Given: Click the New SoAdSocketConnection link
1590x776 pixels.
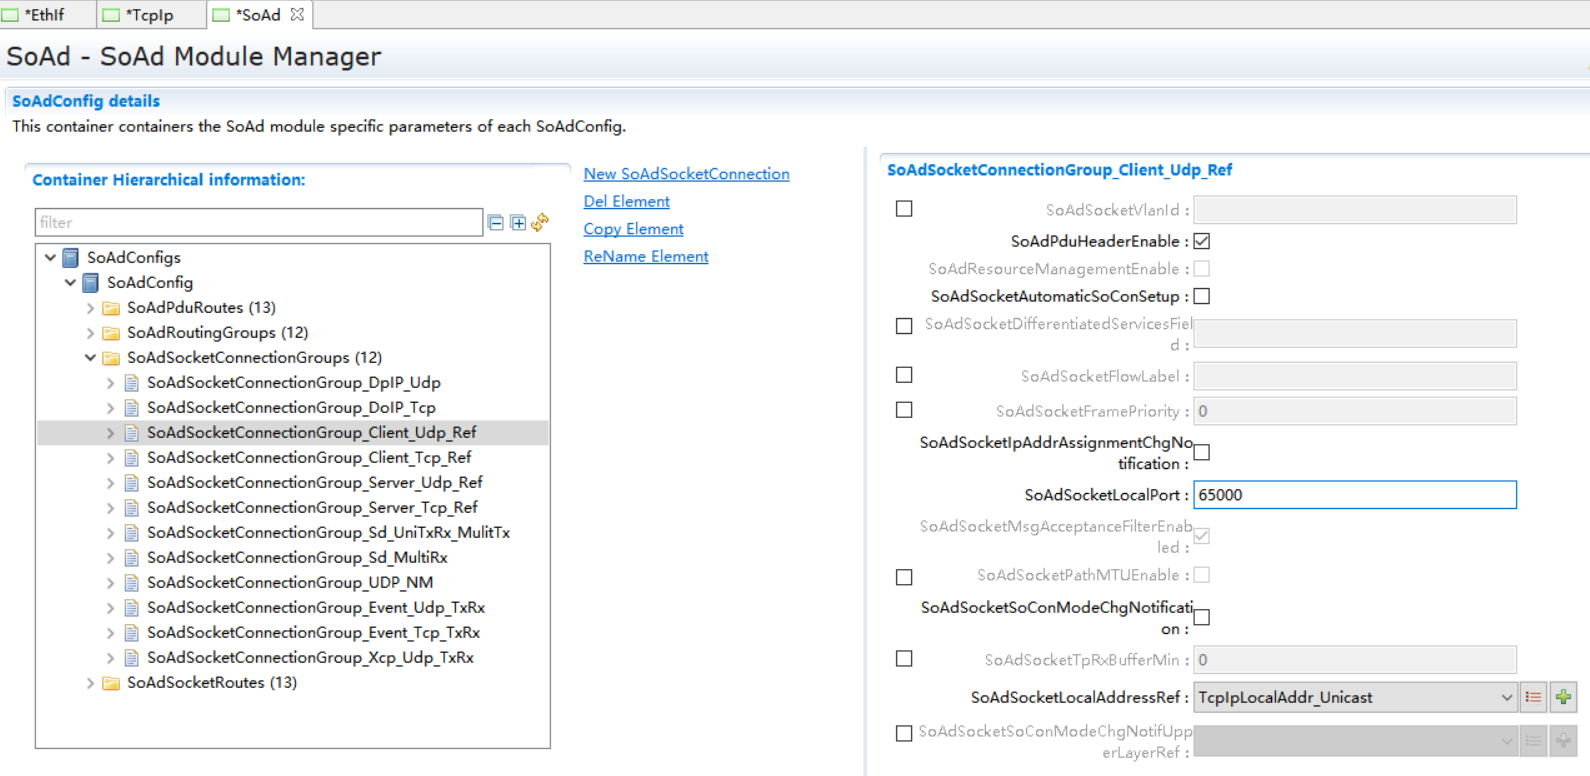Looking at the screenshot, I should point(686,174).
